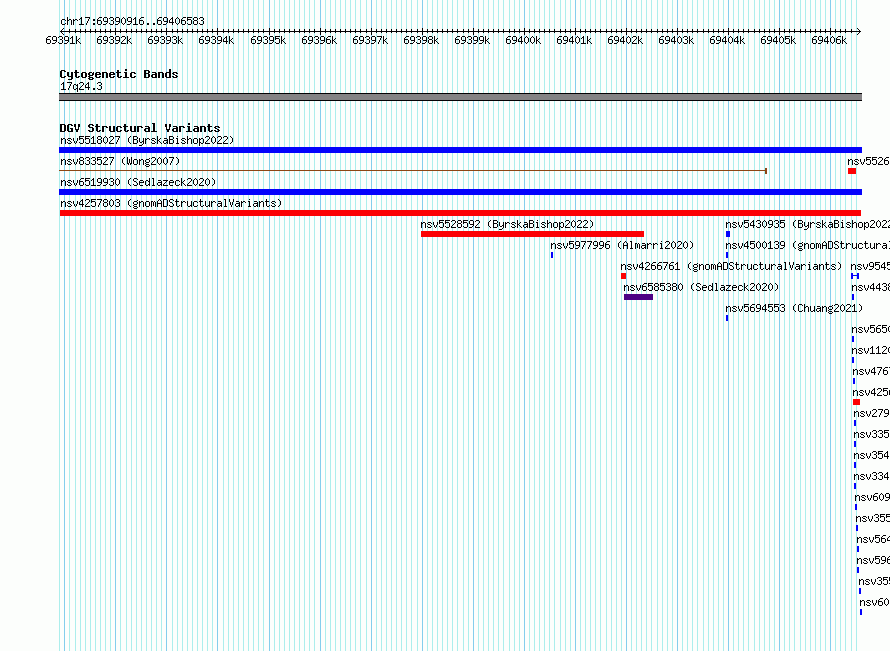Viewport: 890px width, 651px height.
Task: Click the blue tick under nsv5977996
Action: coord(552,255)
